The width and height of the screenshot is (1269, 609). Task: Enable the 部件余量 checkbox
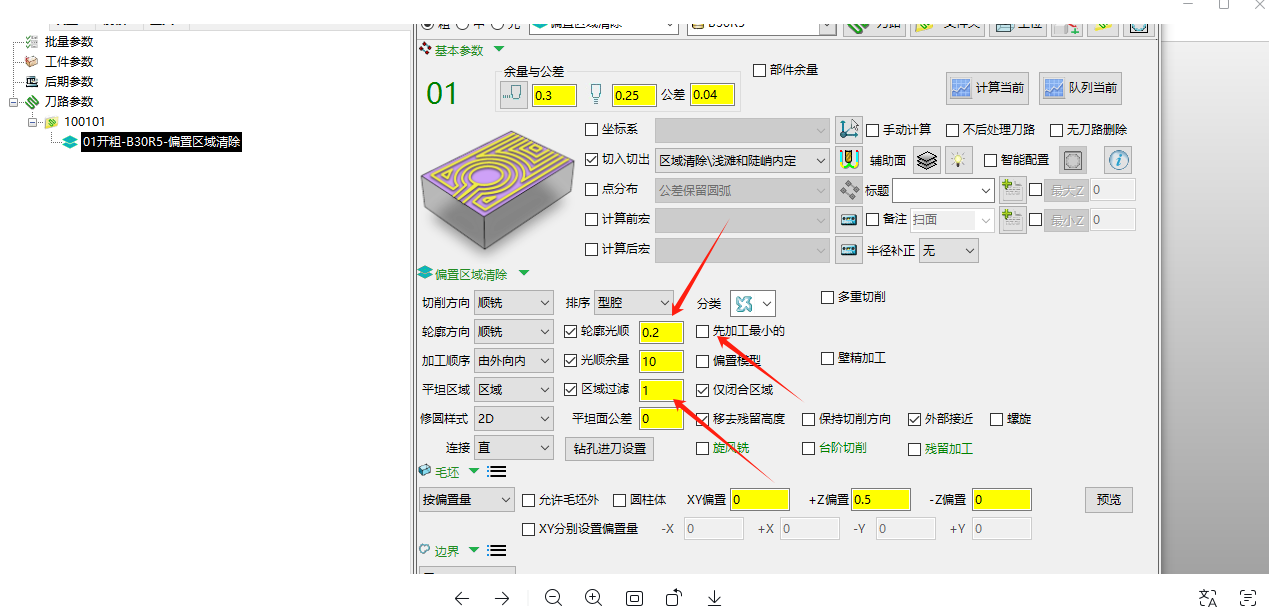(759, 70)
